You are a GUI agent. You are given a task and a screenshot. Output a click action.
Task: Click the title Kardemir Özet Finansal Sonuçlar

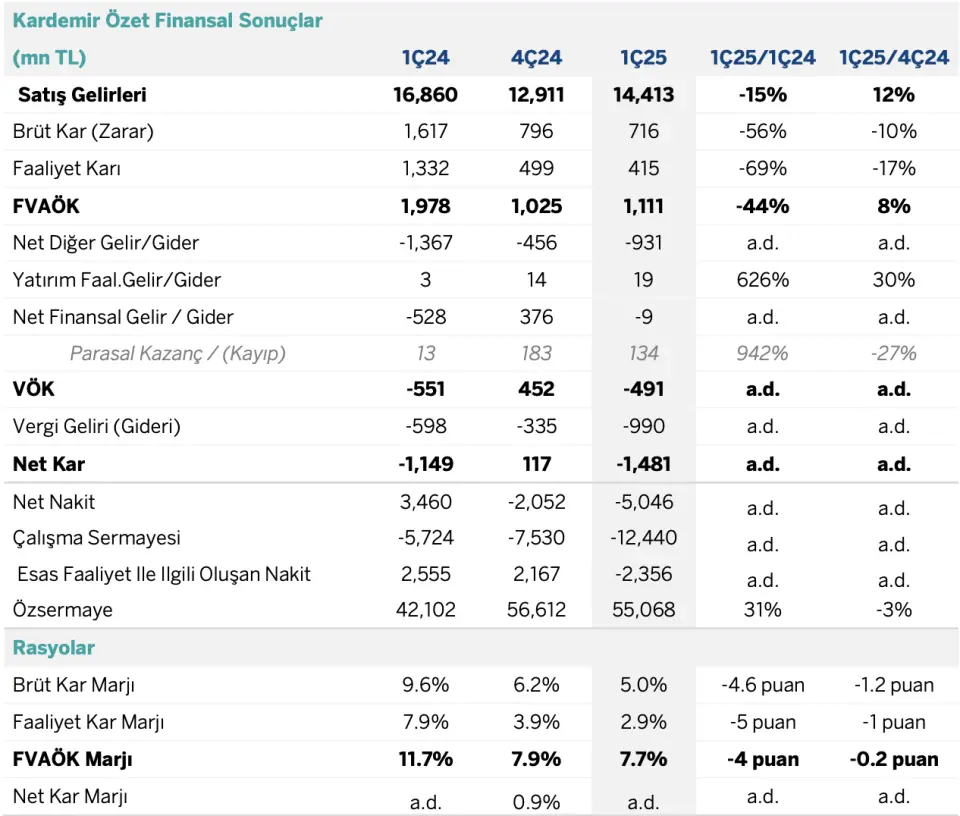(x=167, y=20)
